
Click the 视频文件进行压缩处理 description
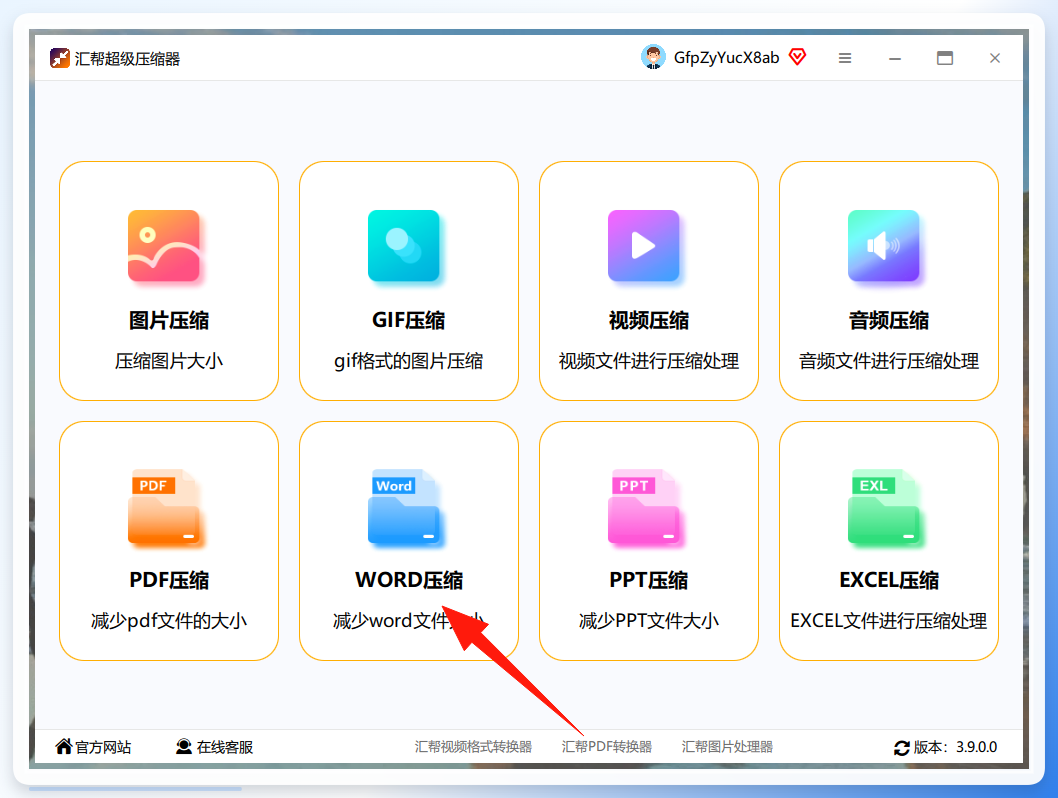[648, 362]
